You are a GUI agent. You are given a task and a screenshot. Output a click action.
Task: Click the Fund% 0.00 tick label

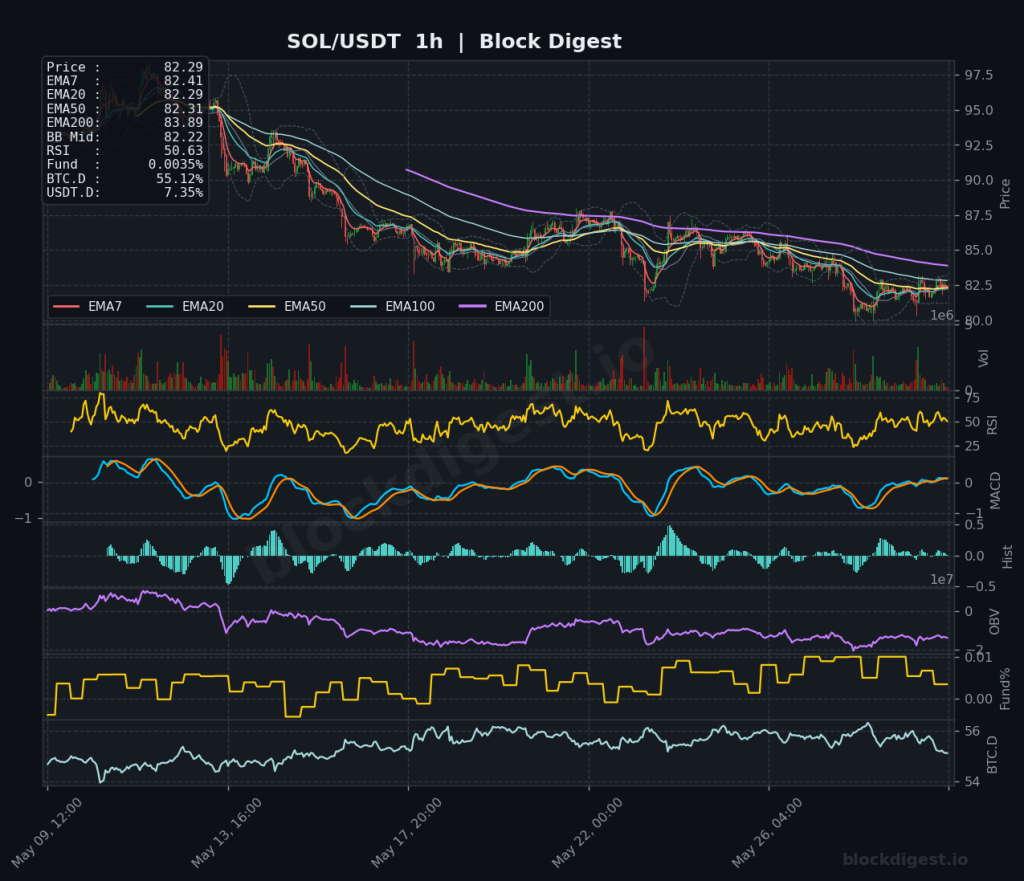[978, 699]
